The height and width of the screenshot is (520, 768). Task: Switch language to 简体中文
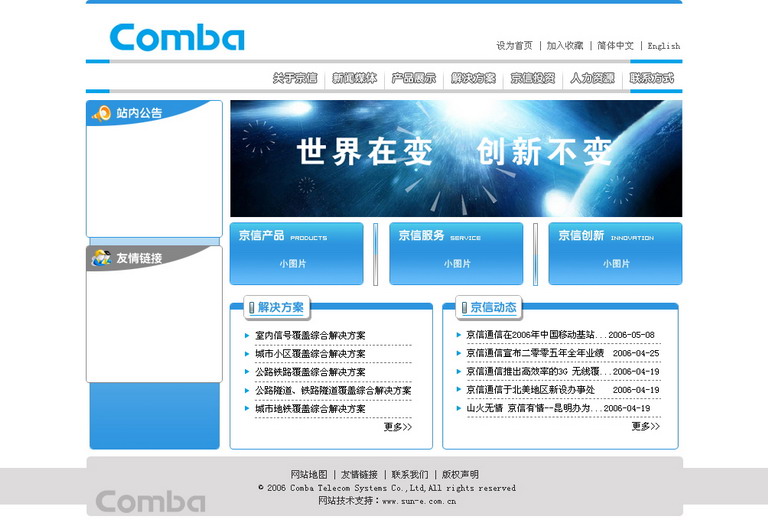tap(615, 46)
